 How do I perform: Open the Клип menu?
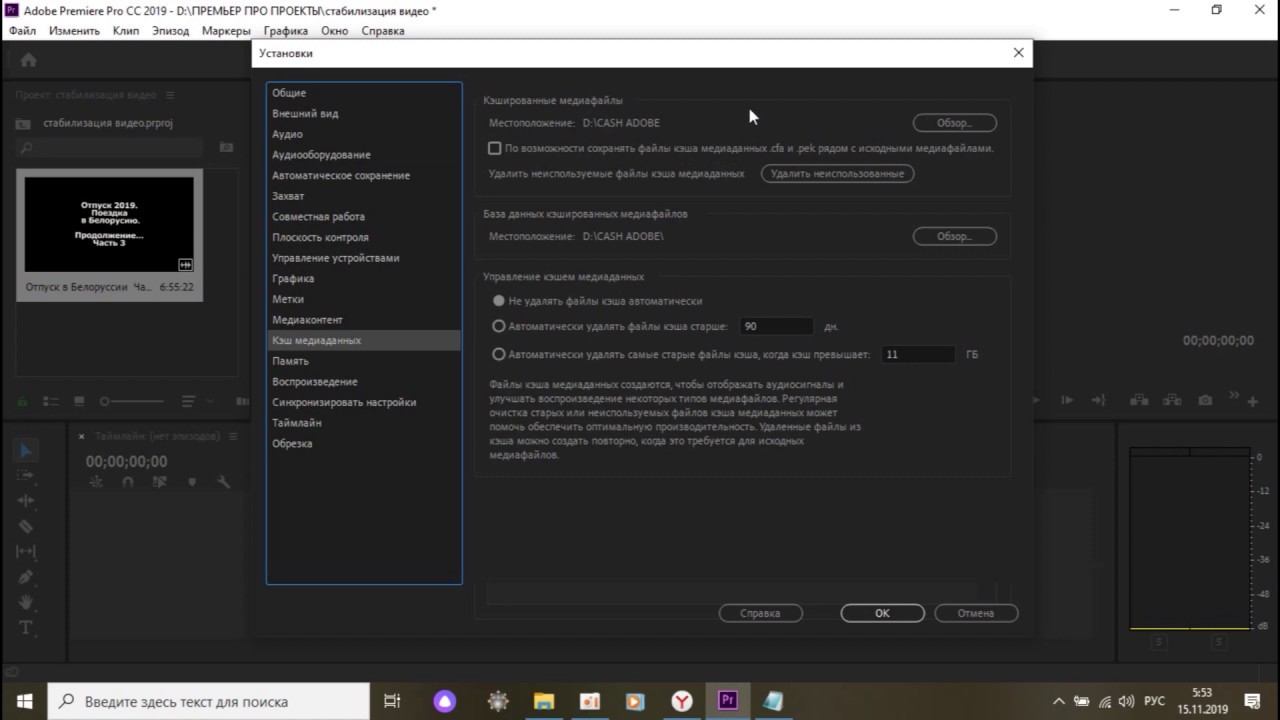(126, 31)
